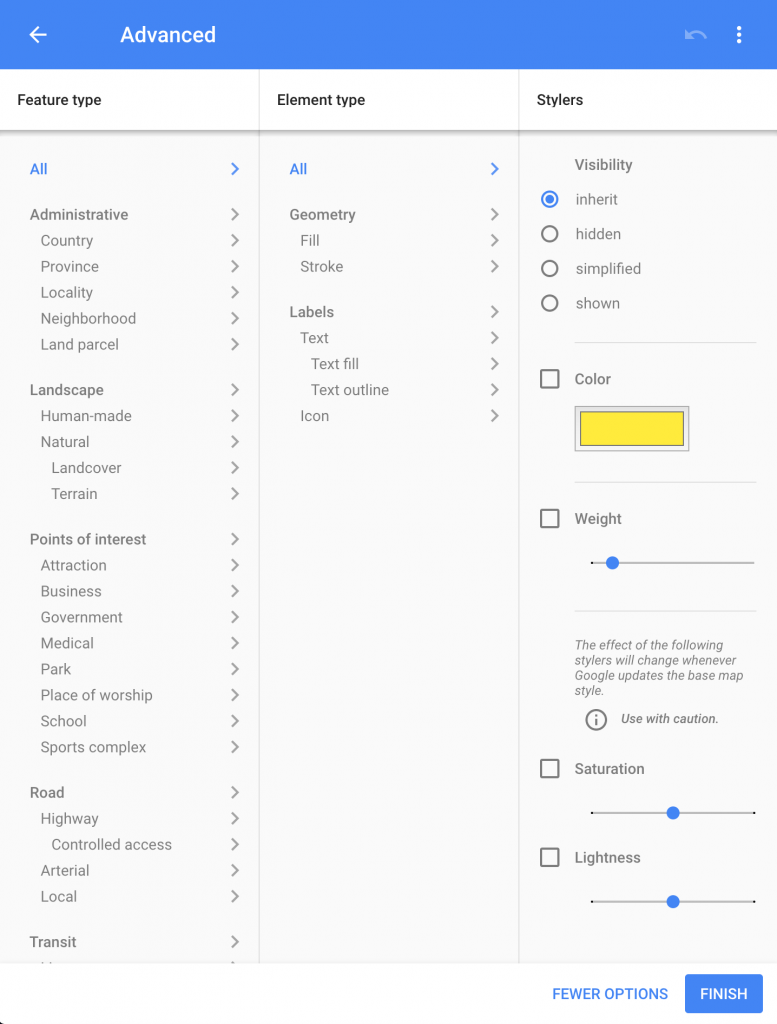Select the Highway feature type
This screenshot has height=1024, width=777.
69,819
